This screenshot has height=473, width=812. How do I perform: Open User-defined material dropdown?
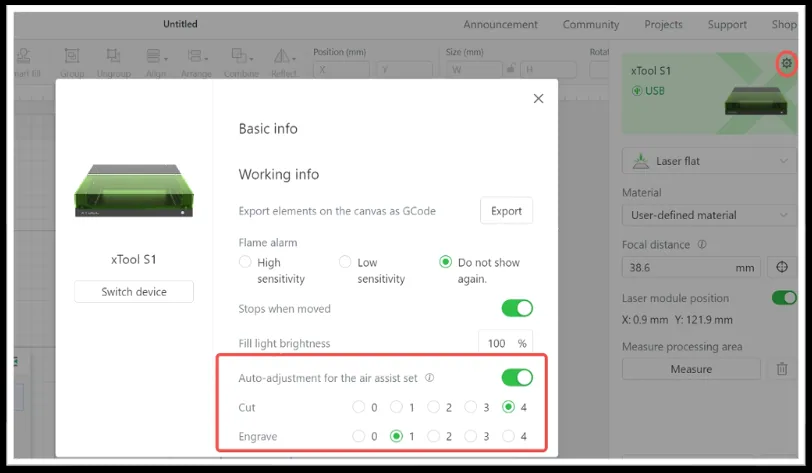709,215
